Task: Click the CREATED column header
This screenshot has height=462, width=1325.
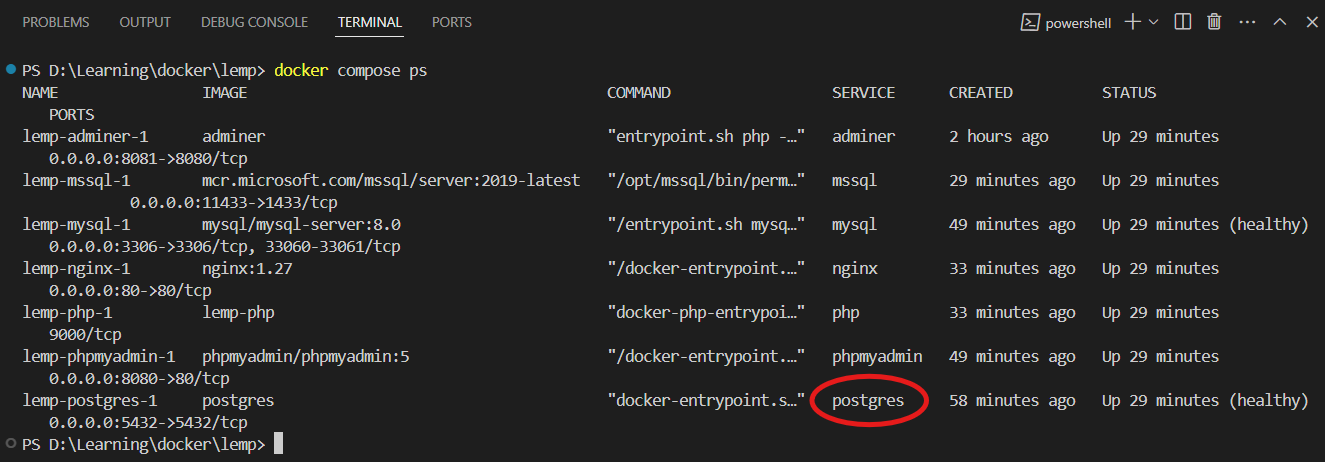Action: [981, 92]
